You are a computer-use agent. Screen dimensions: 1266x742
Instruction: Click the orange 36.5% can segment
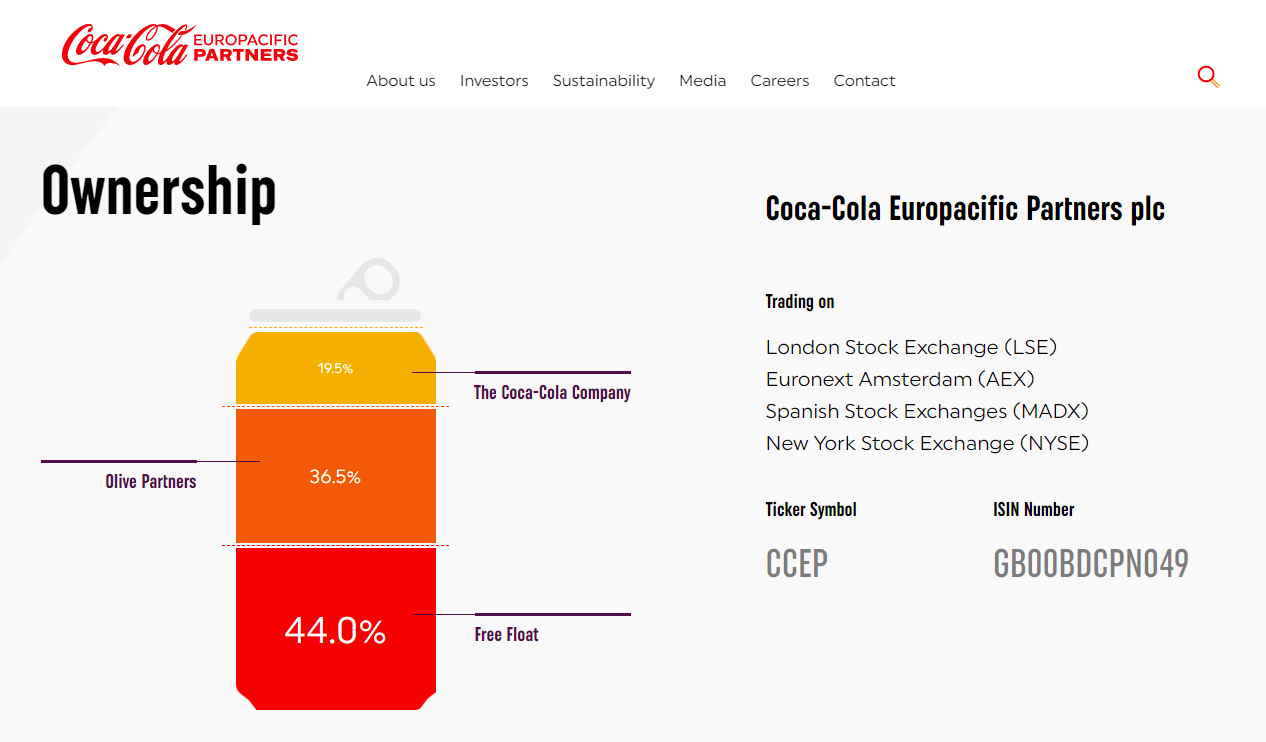tap(336, 477)
